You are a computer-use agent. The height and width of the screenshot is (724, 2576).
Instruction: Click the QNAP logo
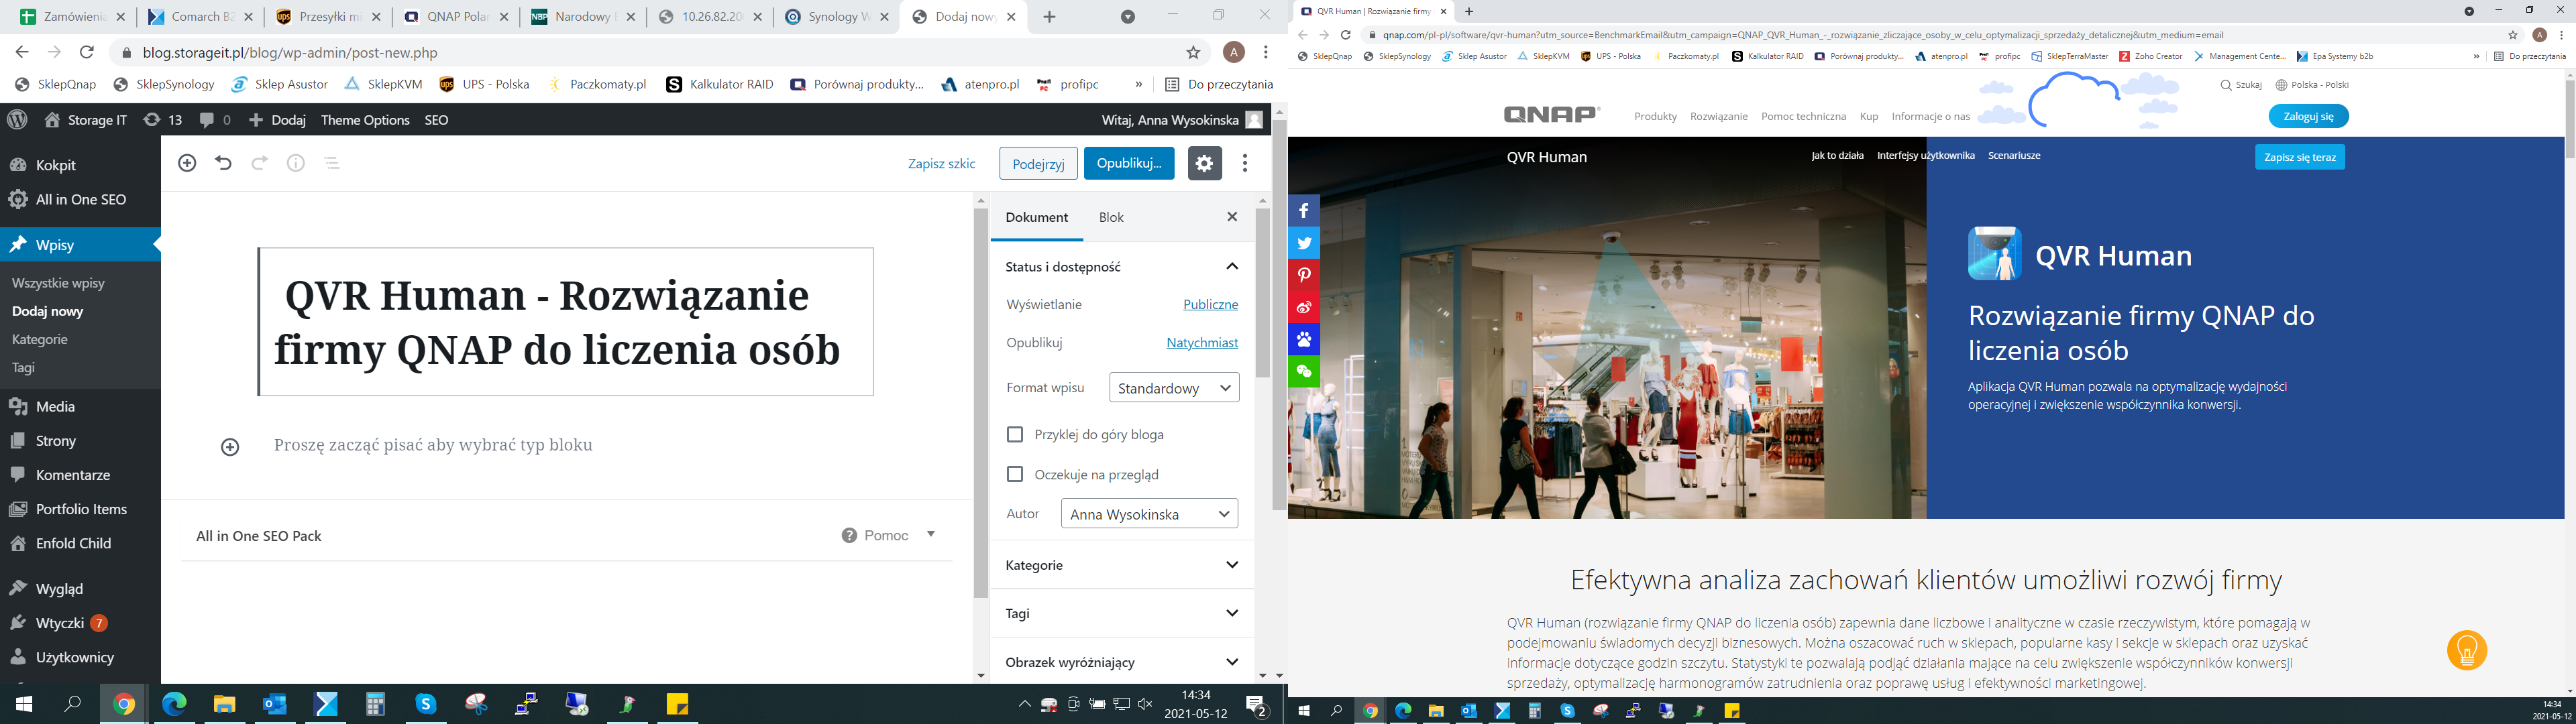pyautogui.click(x=1551, y=115)
